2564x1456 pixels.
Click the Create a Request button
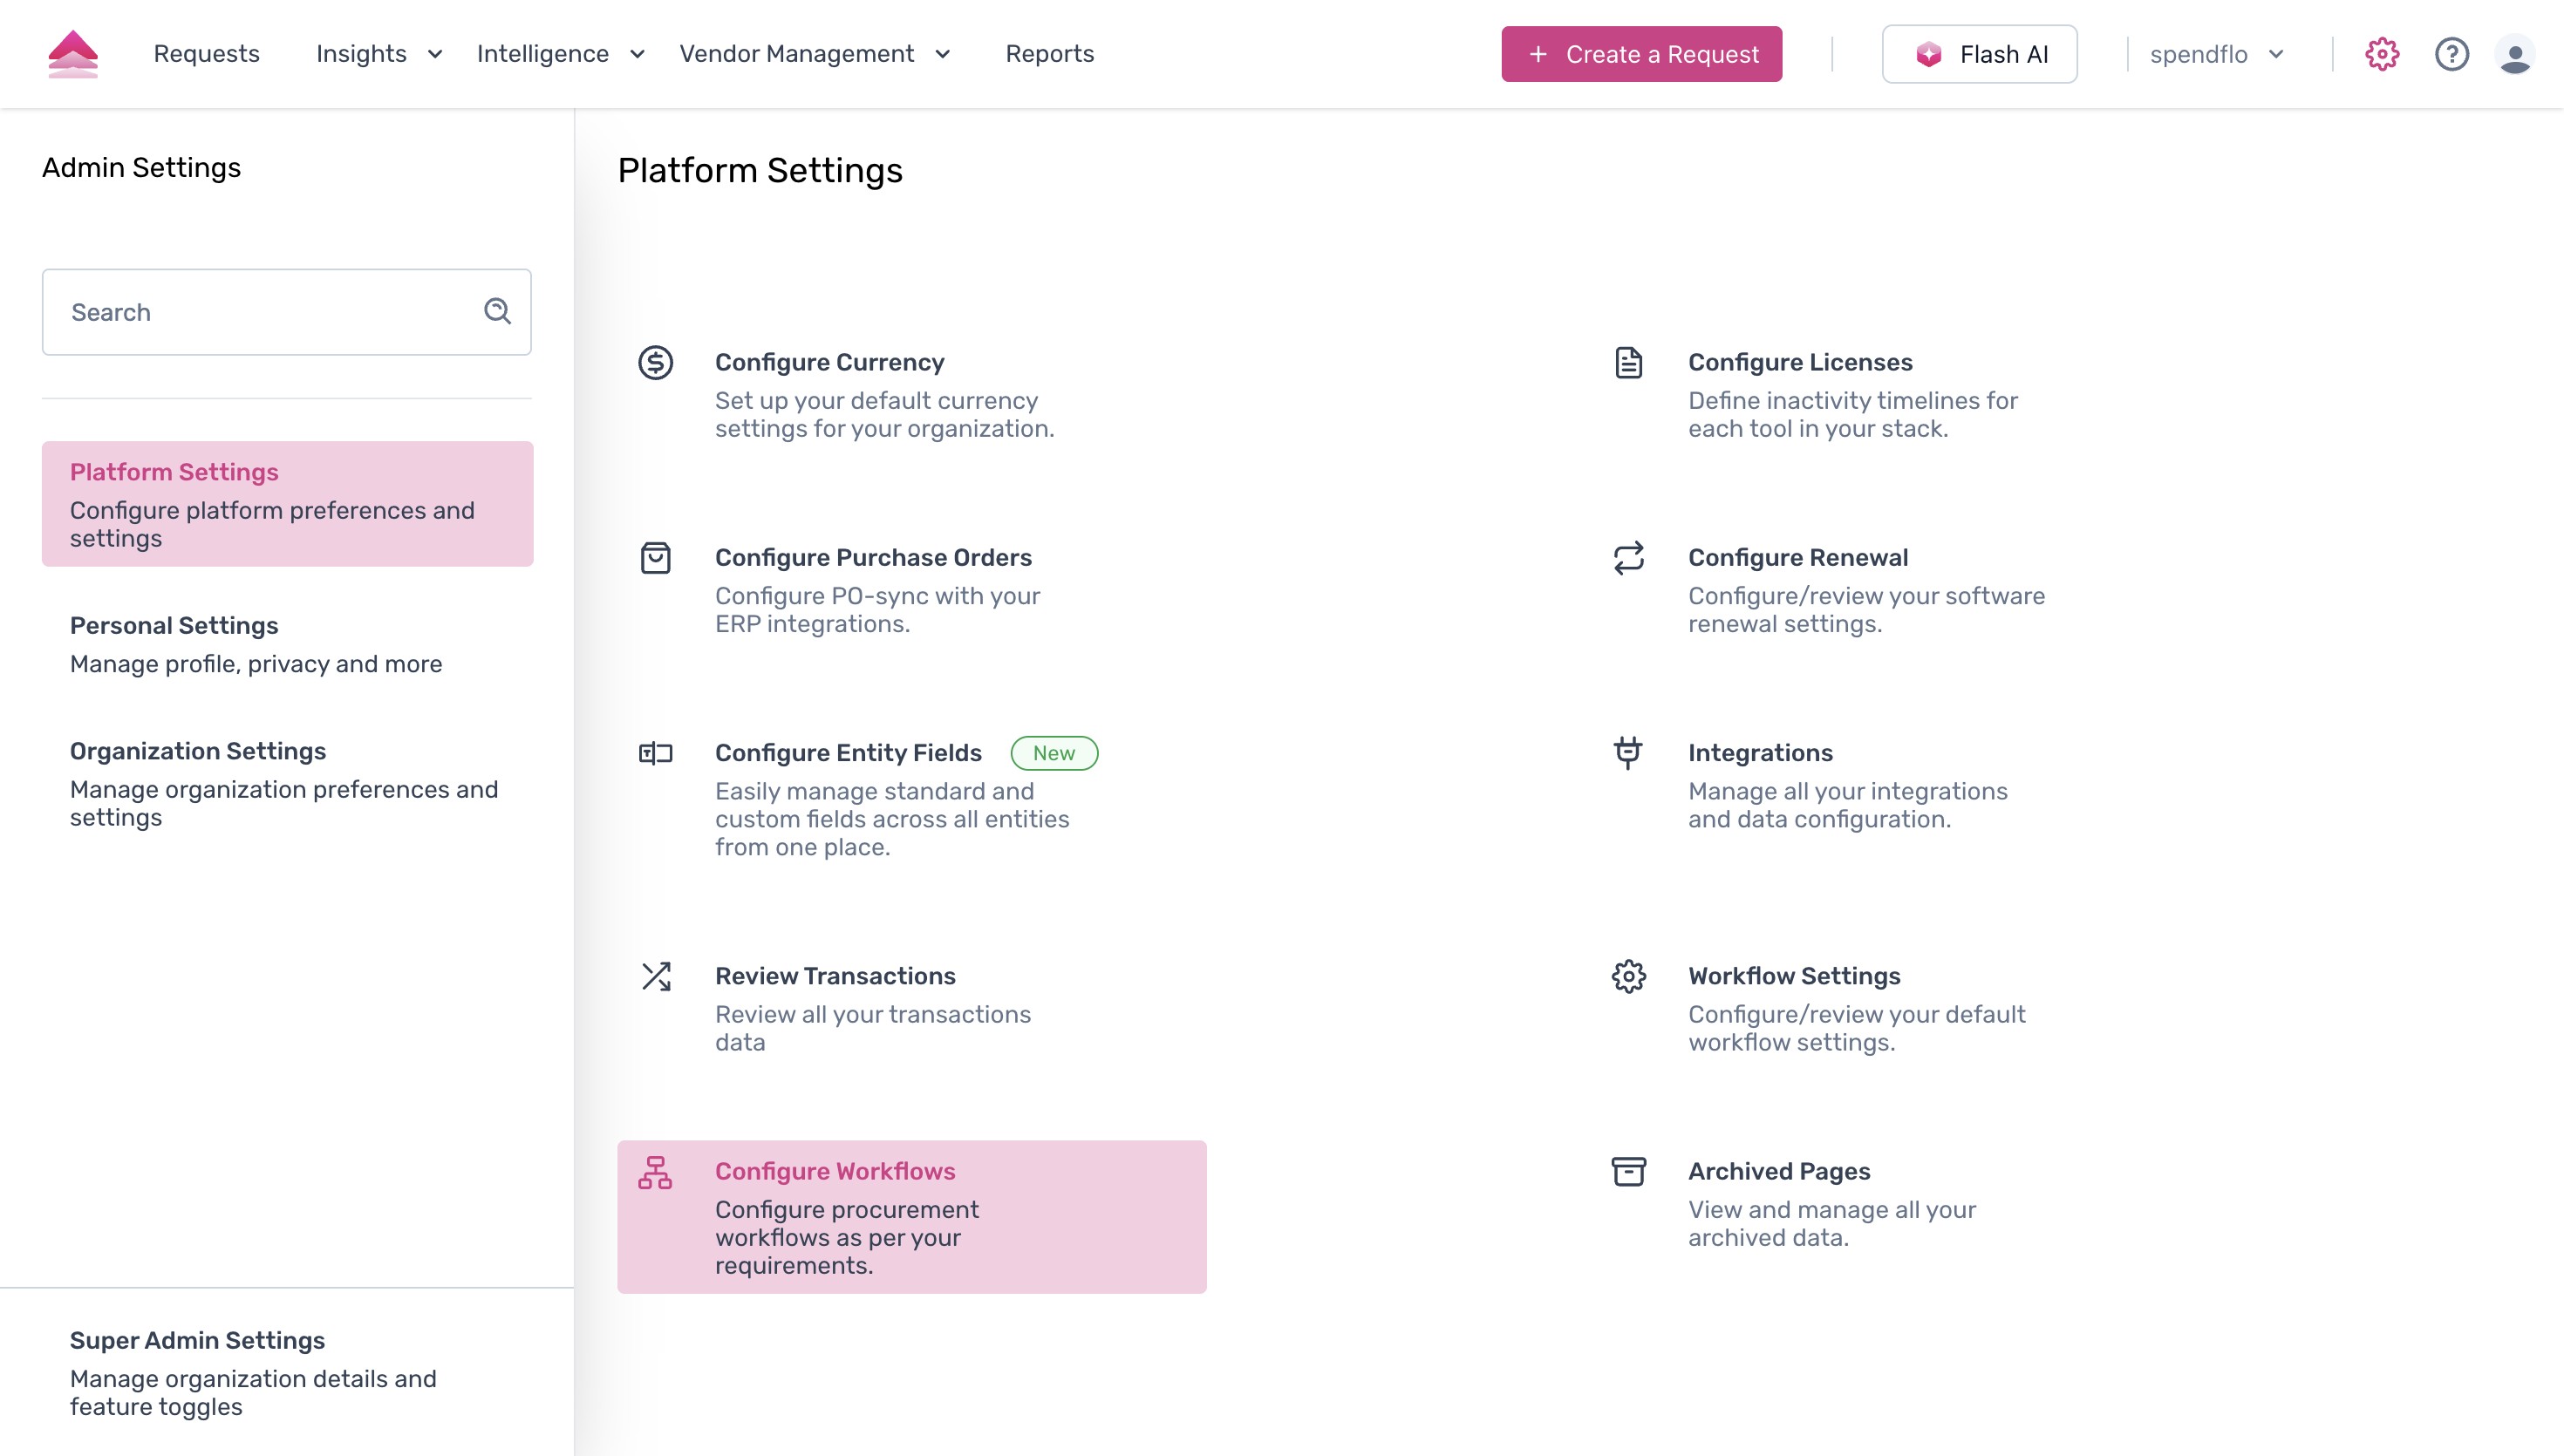point(1641,54)
